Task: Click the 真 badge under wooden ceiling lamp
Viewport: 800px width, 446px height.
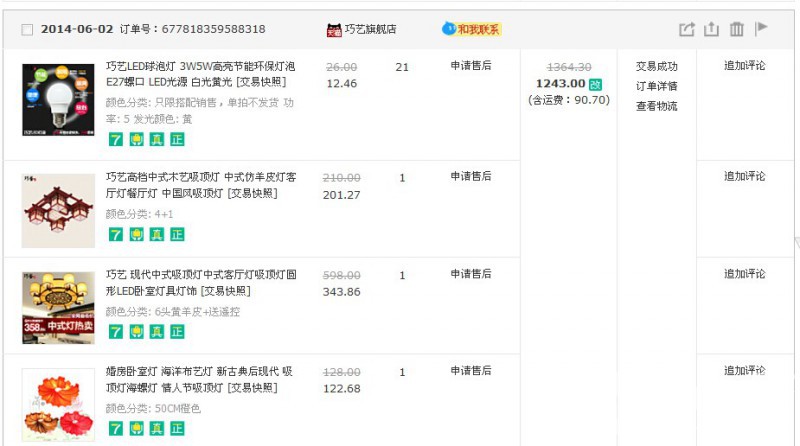Action: coord(156,234)
